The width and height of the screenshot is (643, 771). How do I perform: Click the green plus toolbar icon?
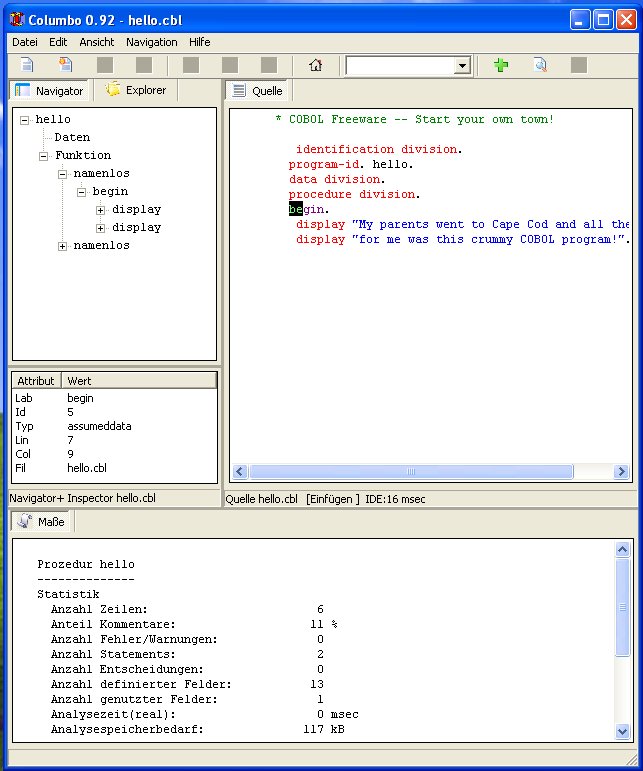[x=501, y=65]
